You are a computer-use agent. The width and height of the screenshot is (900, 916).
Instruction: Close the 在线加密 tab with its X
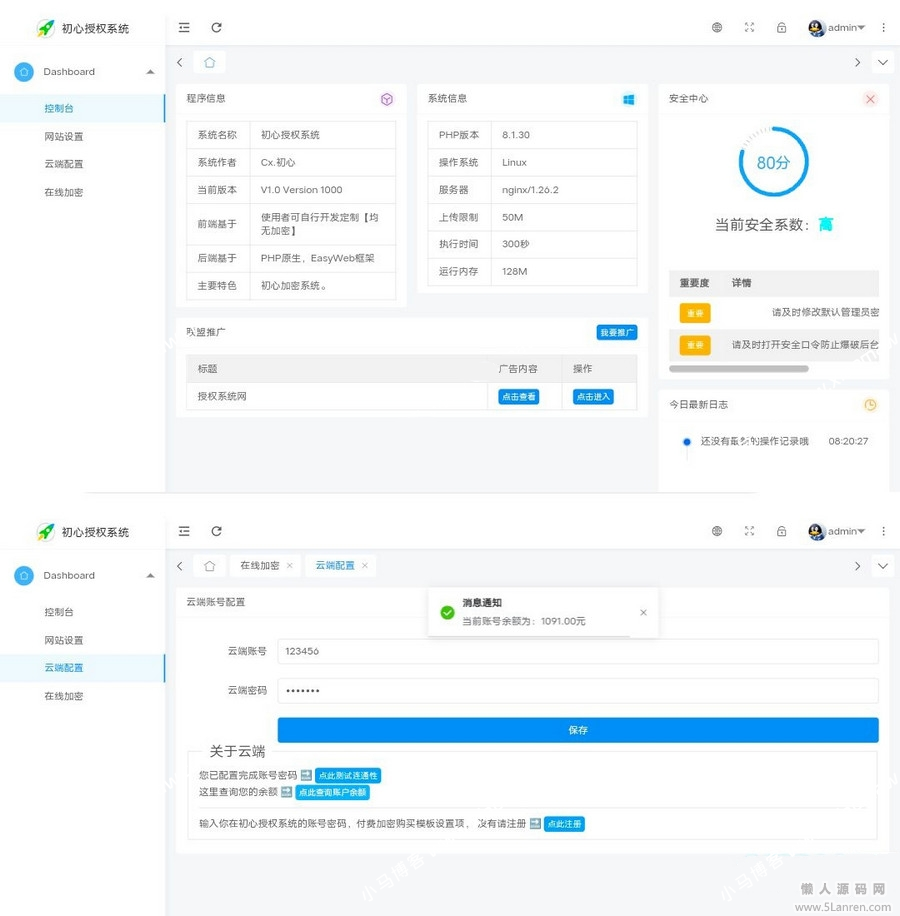click(290, 566)
